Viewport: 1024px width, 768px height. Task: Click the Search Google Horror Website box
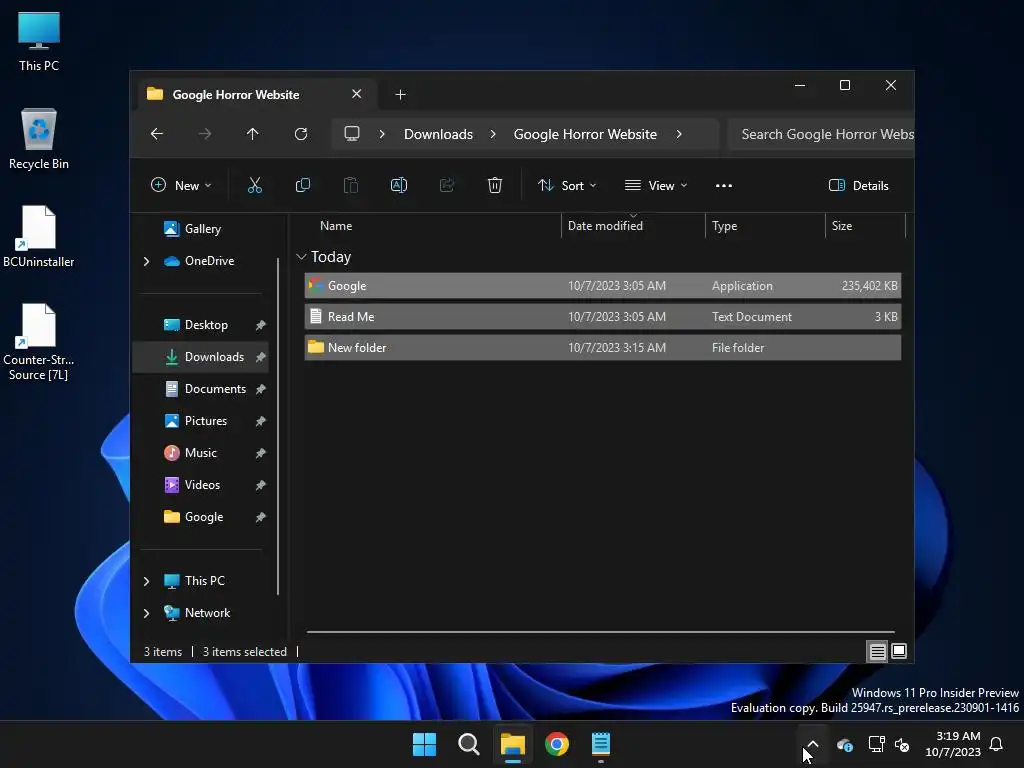822,134
